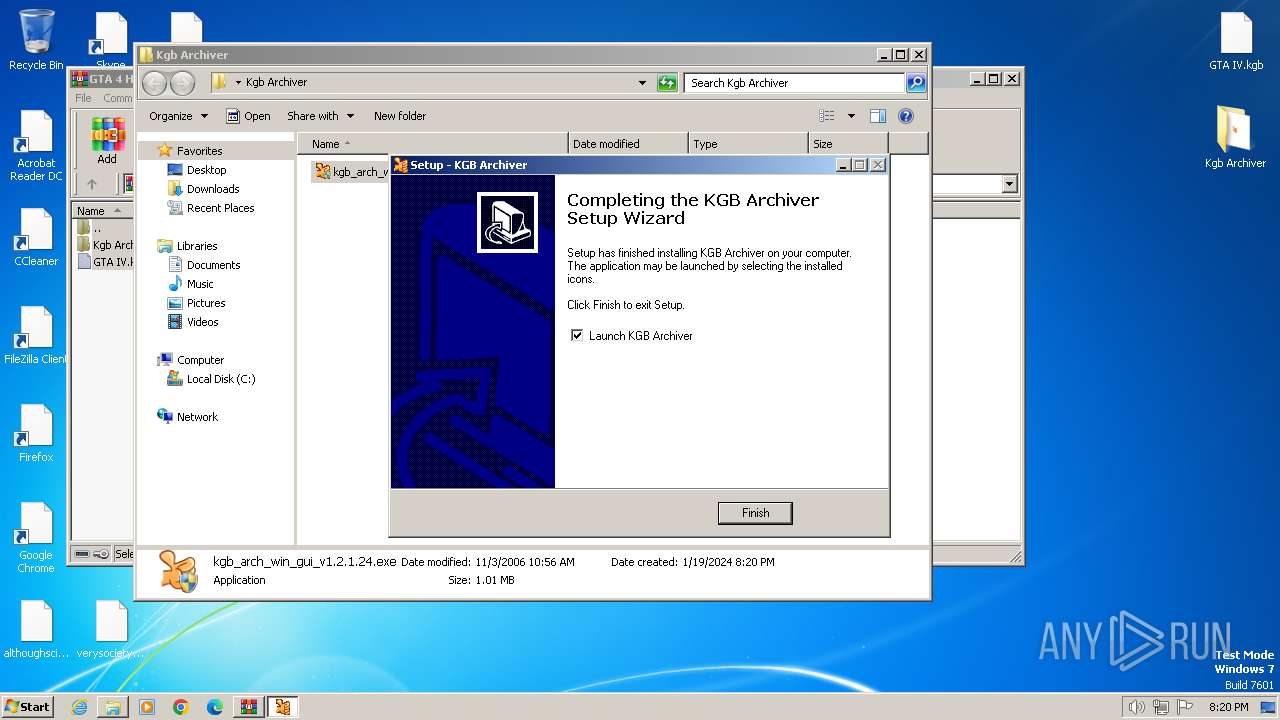Select Desktop under Favorites

(206, 170)
